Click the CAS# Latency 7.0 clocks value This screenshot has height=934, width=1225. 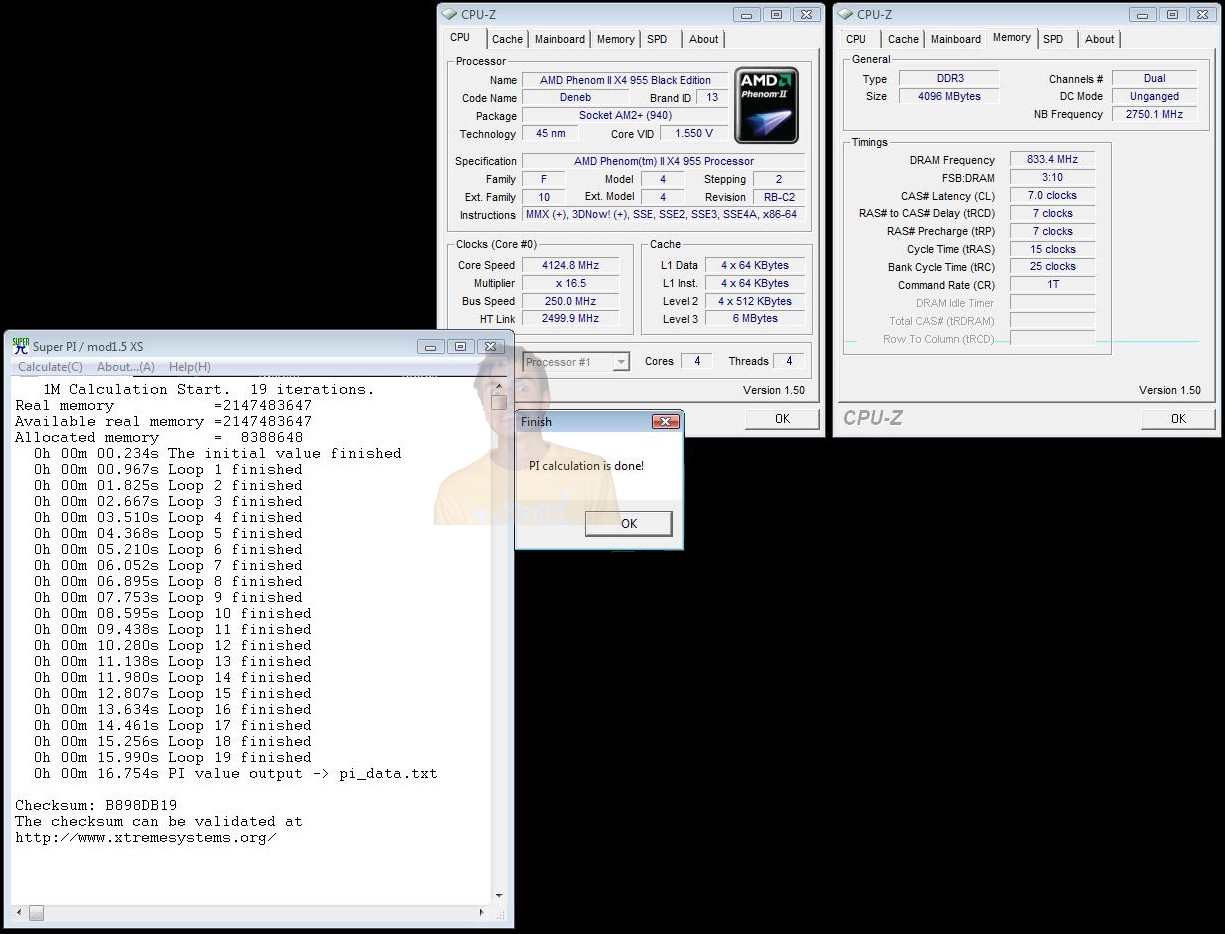pos(1052,195)
